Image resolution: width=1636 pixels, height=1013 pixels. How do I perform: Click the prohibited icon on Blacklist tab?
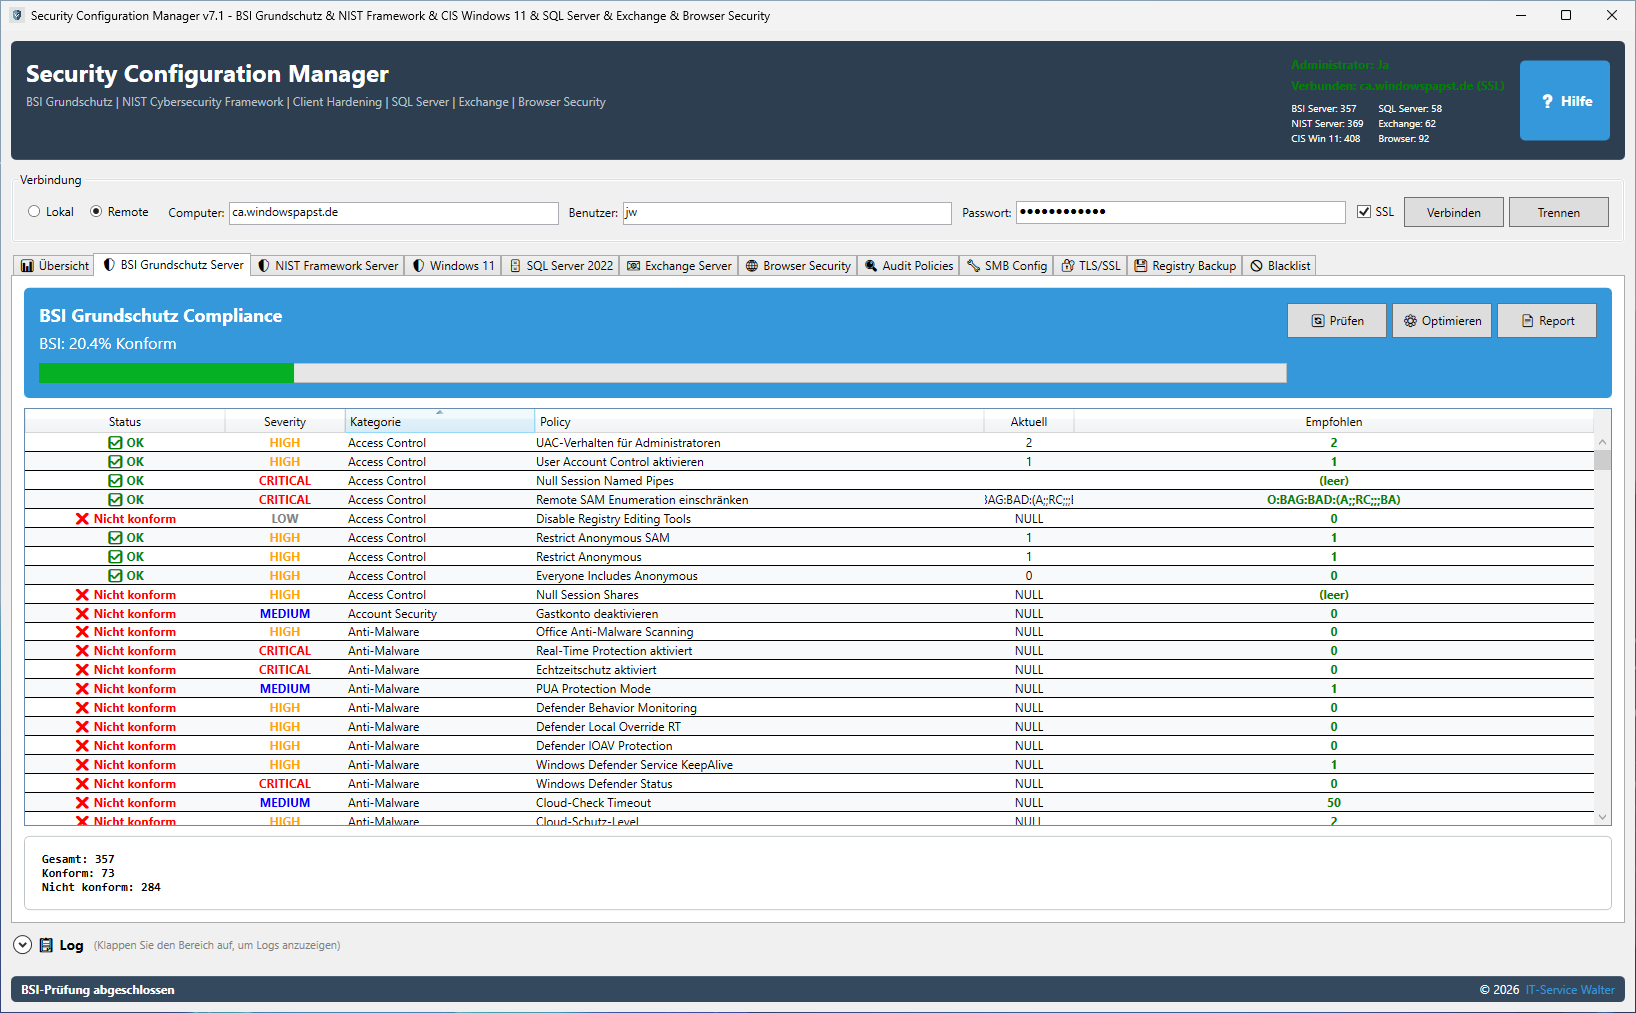click(x=1257, y=266)
